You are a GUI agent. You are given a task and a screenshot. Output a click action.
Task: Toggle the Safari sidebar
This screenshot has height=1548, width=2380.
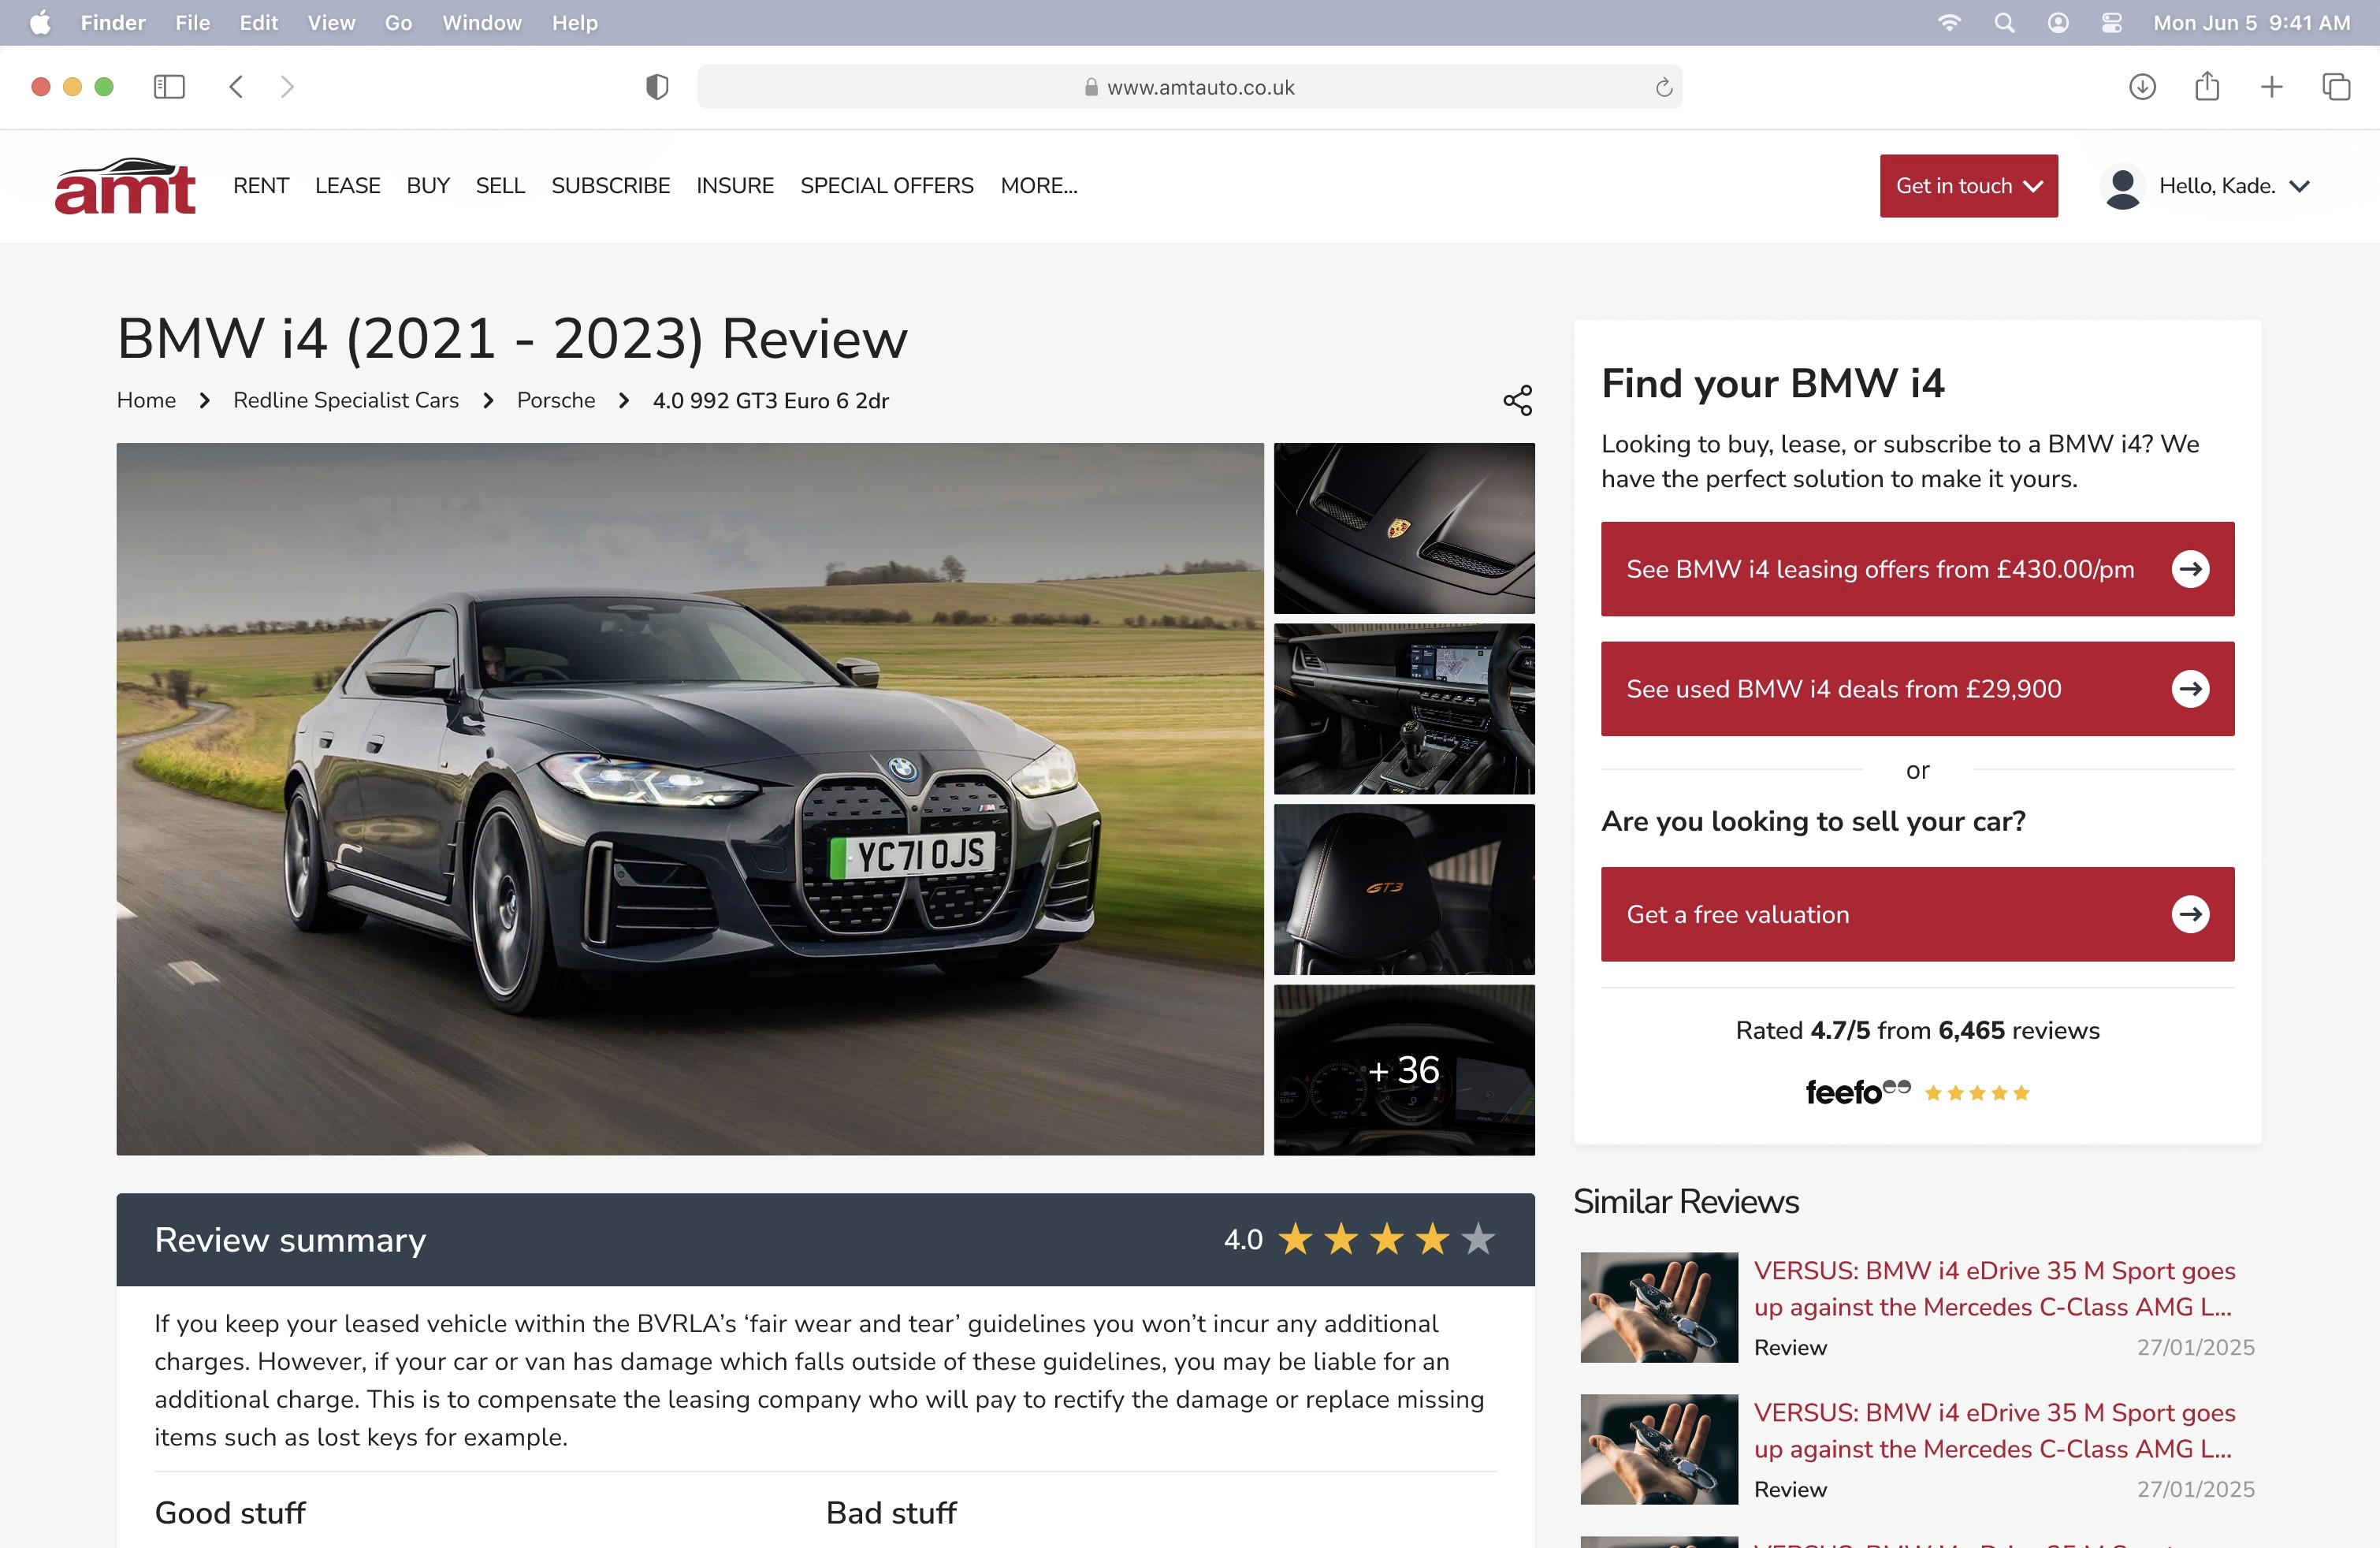tap(169, 87)
